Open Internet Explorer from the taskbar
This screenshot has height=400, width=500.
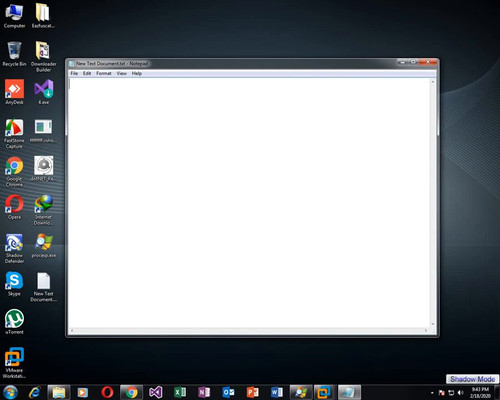pyautogui.click(x=35, y=392)
